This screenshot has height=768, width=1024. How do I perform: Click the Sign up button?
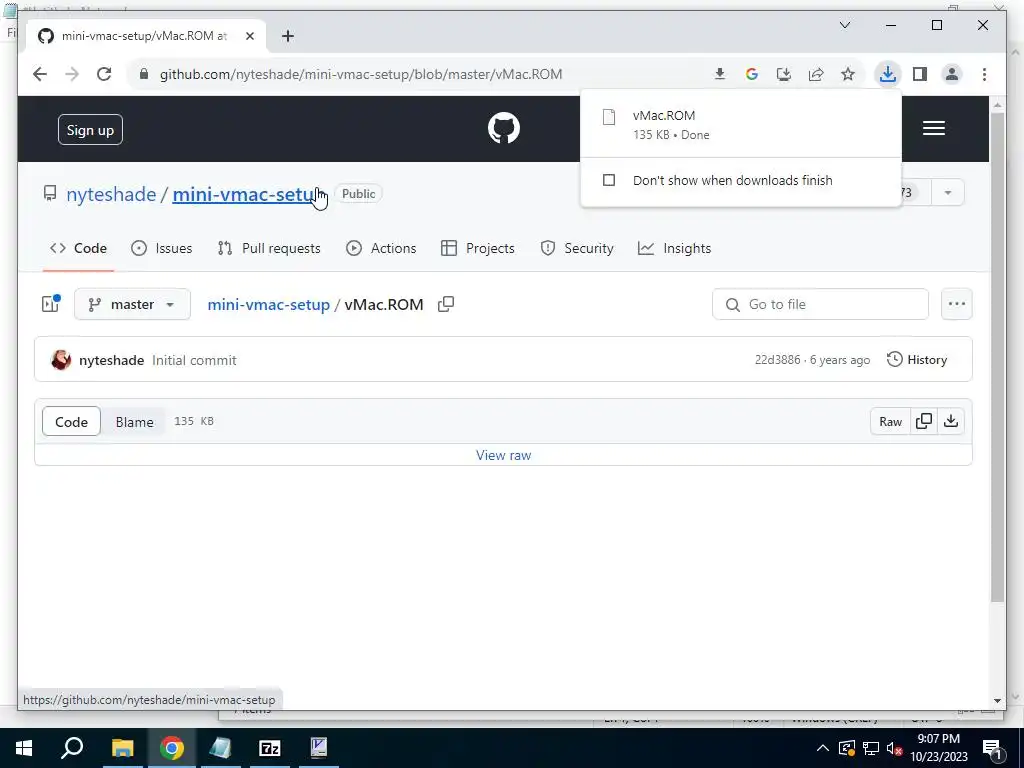pos(90,130)
